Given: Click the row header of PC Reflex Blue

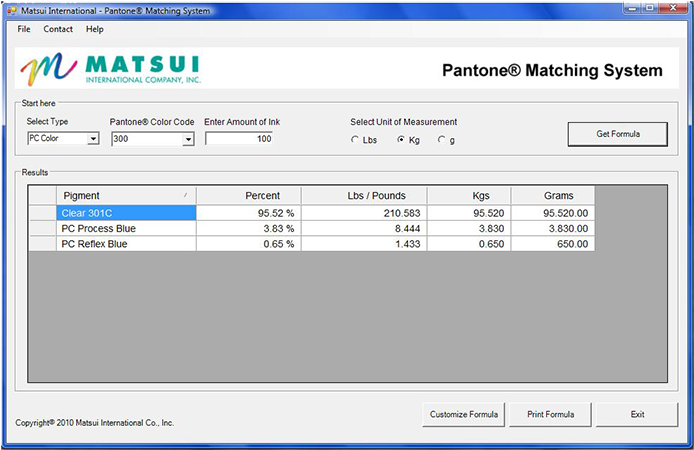Looking at the screenshot, I should click(x=42, y=244).
